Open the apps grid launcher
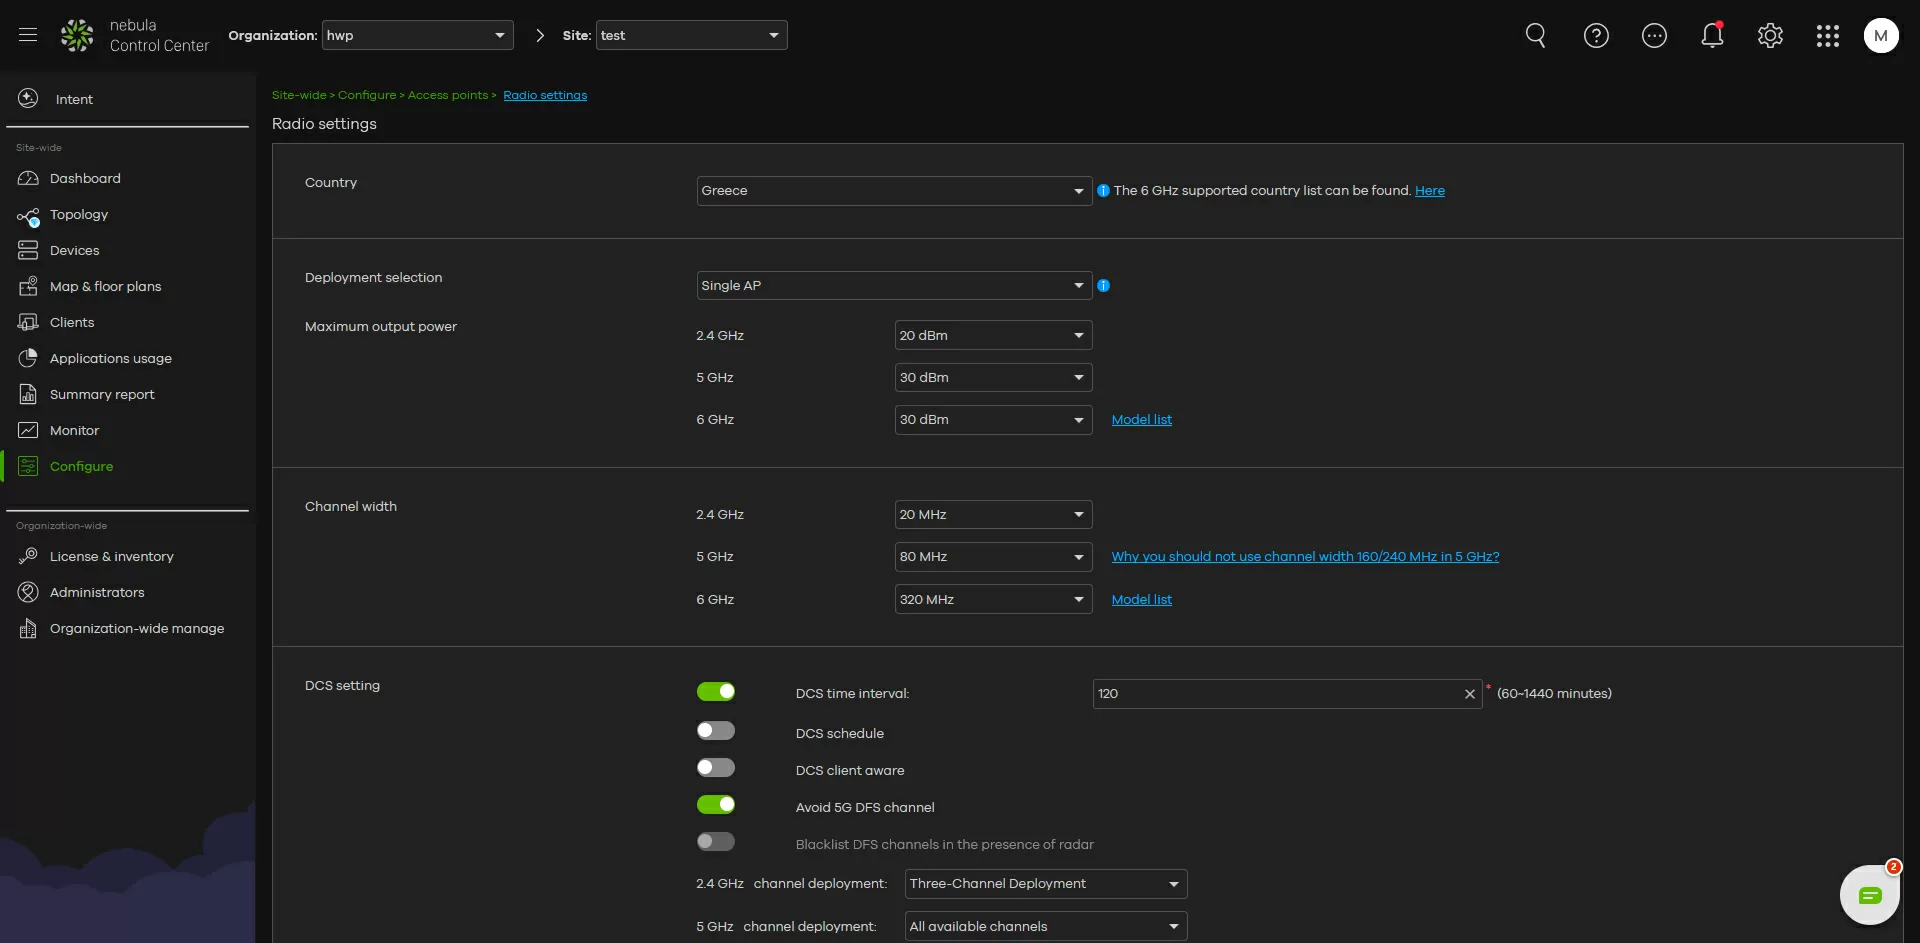This screenshot has width=1920, height=943. [1827, 36]
